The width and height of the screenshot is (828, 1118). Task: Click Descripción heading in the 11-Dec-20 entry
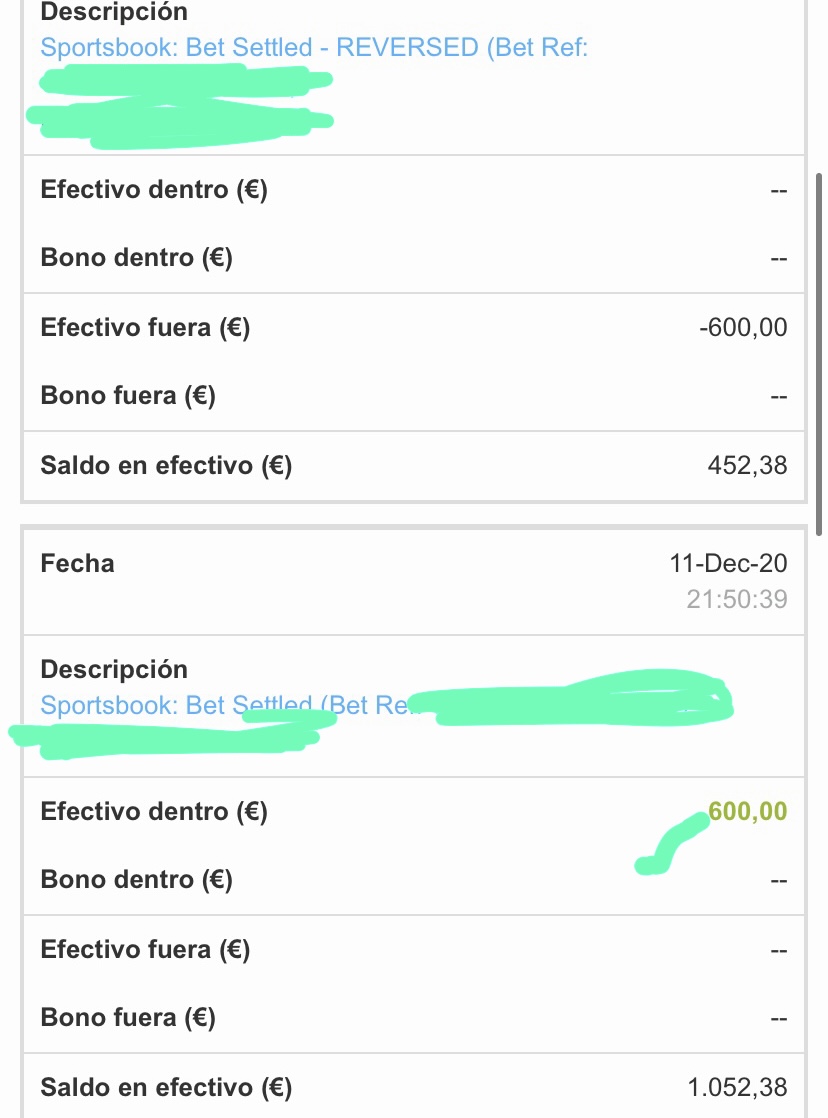tap(114, 670)
